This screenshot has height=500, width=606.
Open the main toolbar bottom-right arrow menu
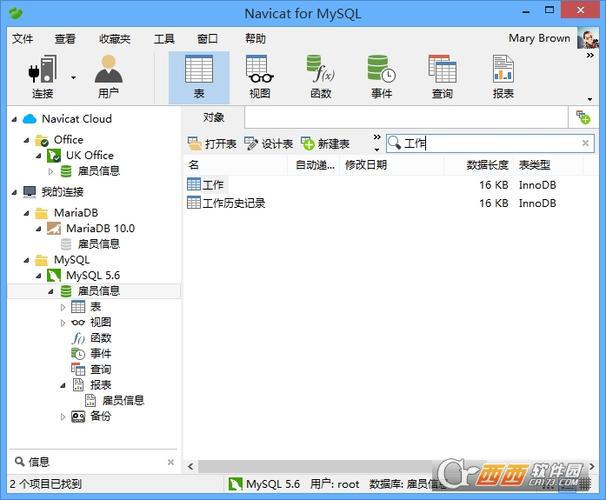click(590, 99)
